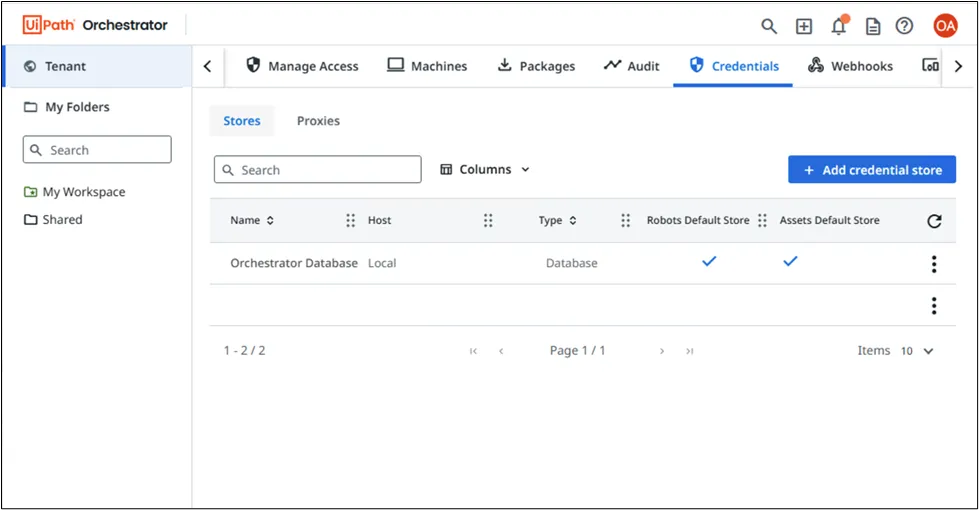Click the column grip handle after Name

[350, 220]
